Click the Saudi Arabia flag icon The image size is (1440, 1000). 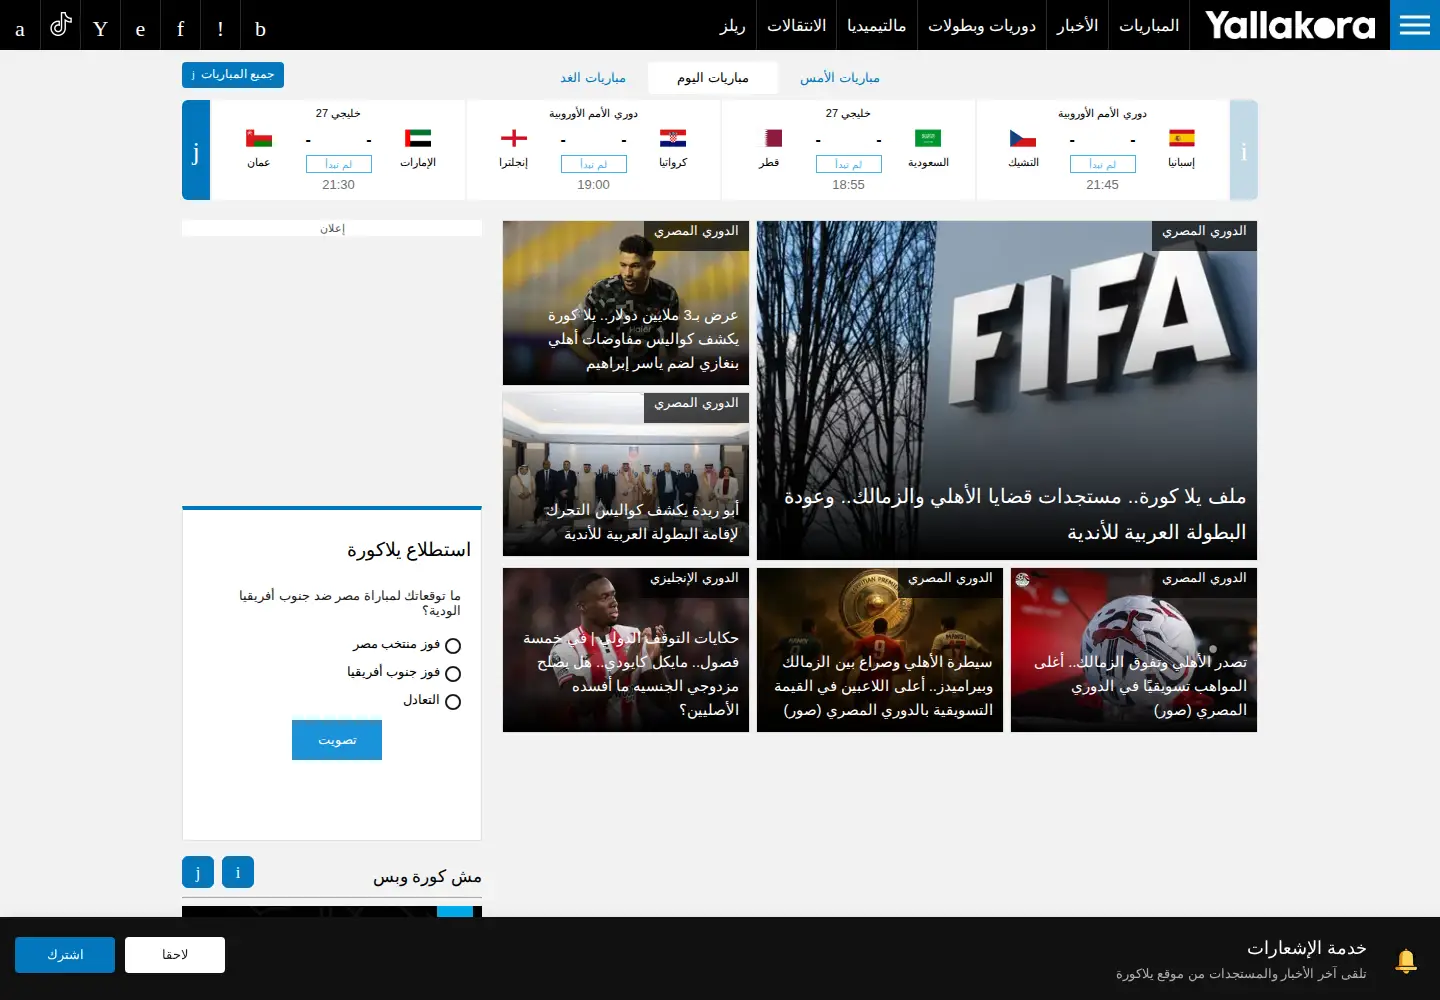(928, 138)
